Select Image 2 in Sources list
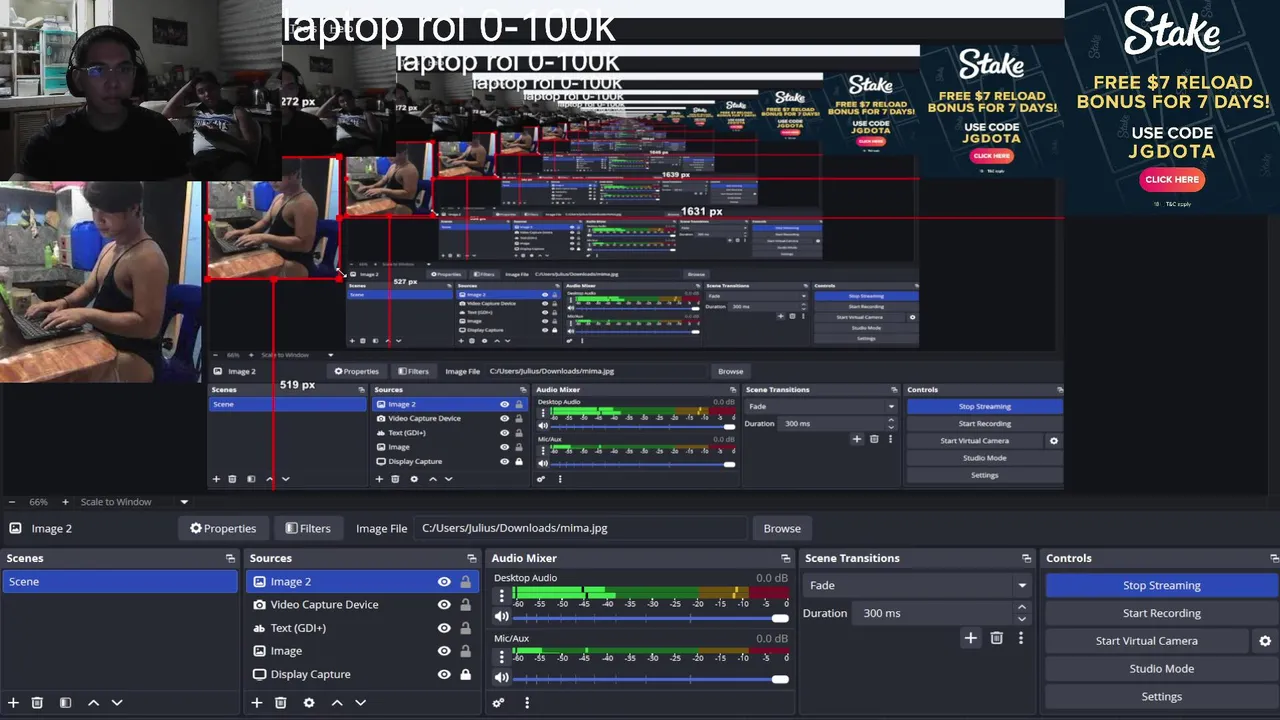1280x720 pixels. coord(363,582)
